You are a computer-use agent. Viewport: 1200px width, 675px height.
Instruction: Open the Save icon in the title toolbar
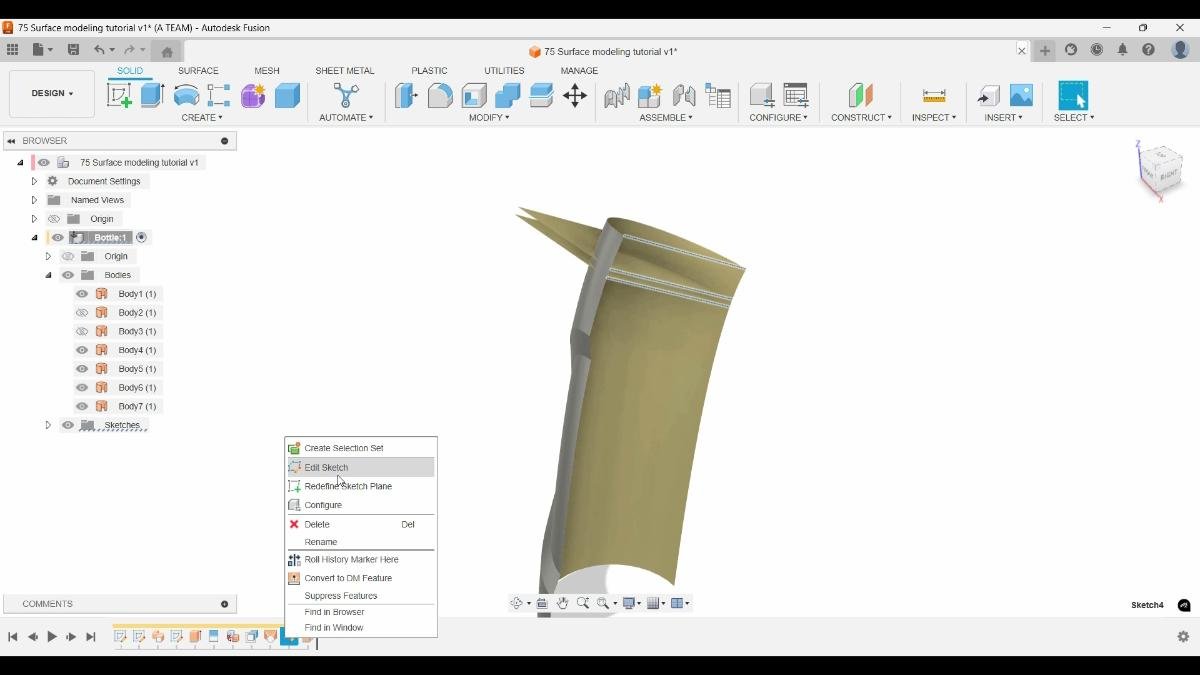[x=73, y=50]
